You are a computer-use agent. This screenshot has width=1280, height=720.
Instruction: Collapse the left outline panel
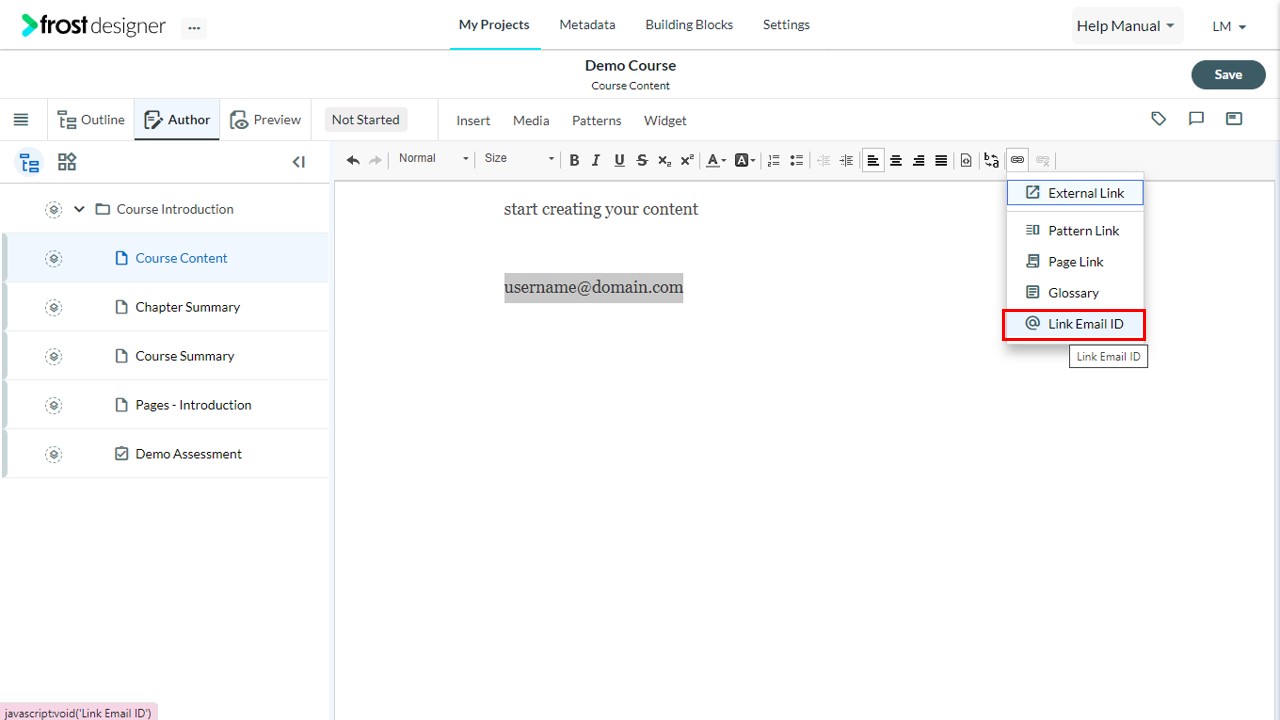click(x=298, y=162)
